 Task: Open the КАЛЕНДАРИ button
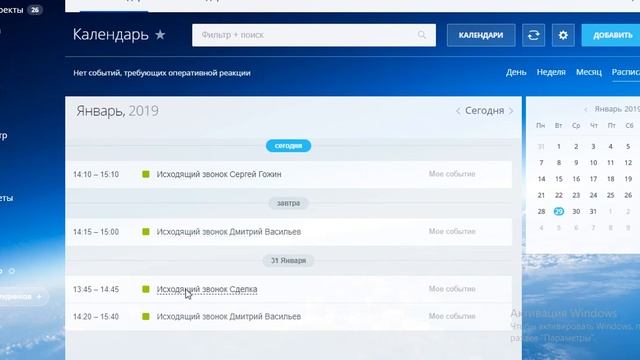point(481,35)
